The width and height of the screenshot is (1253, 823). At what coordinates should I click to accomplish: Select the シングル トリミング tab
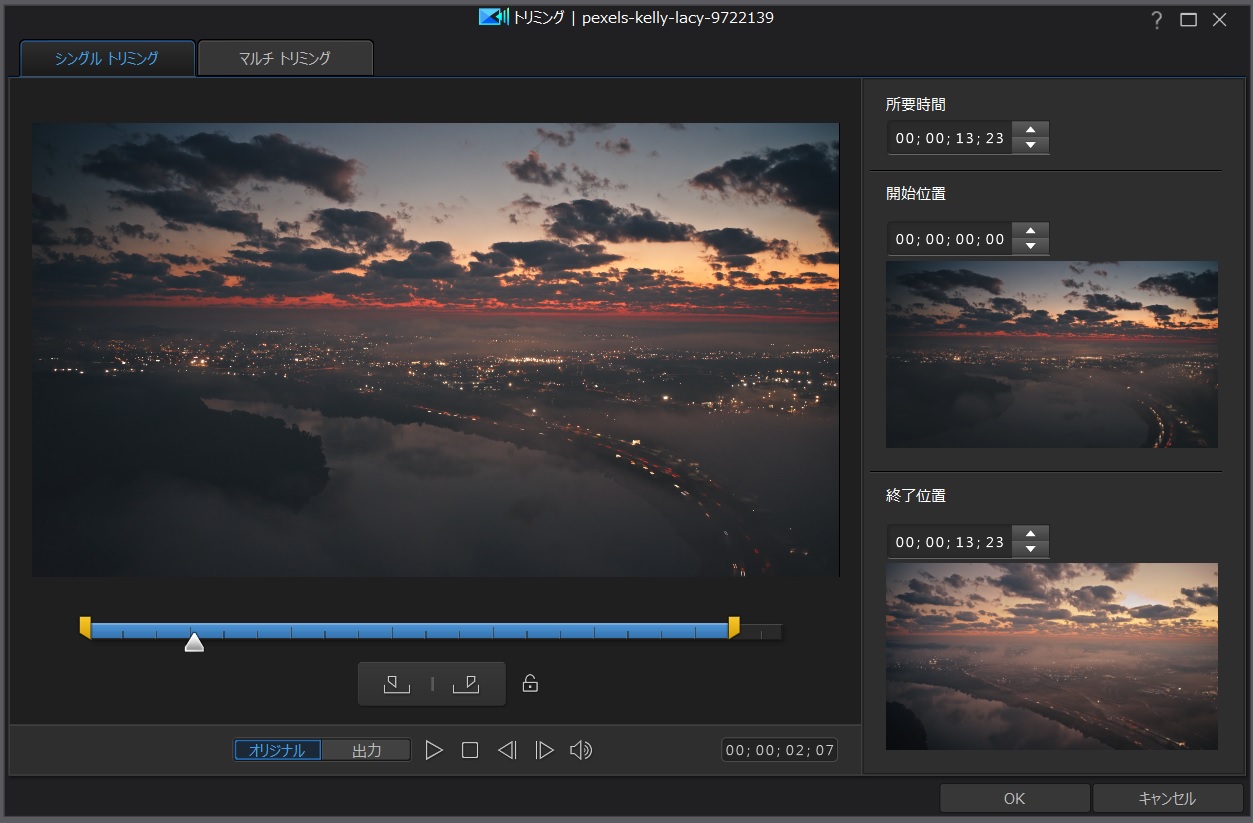tap(107, 58)
